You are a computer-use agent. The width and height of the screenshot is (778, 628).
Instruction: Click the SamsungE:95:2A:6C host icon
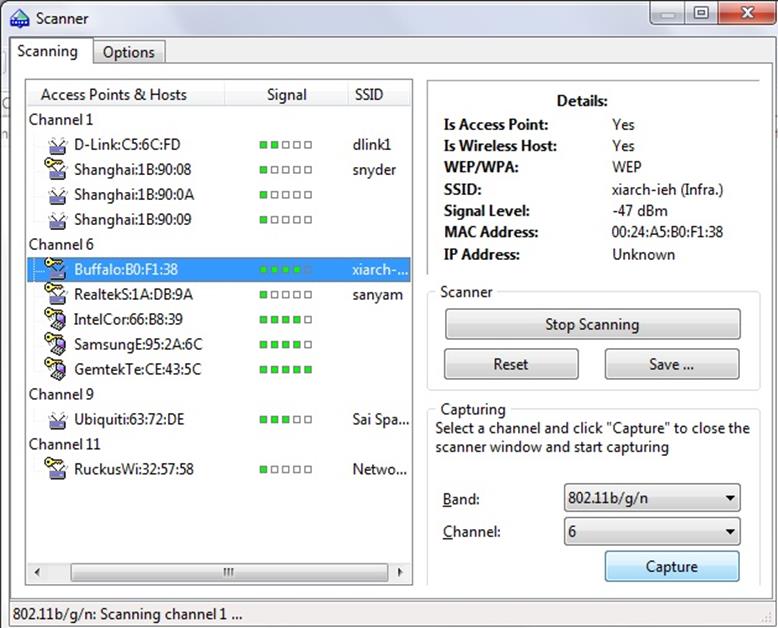tap(56, 344)
